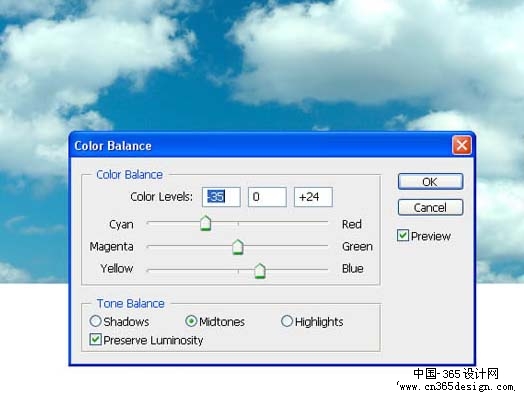Choose the Highlights tone range
524x401 pixels.
[287, 321]
